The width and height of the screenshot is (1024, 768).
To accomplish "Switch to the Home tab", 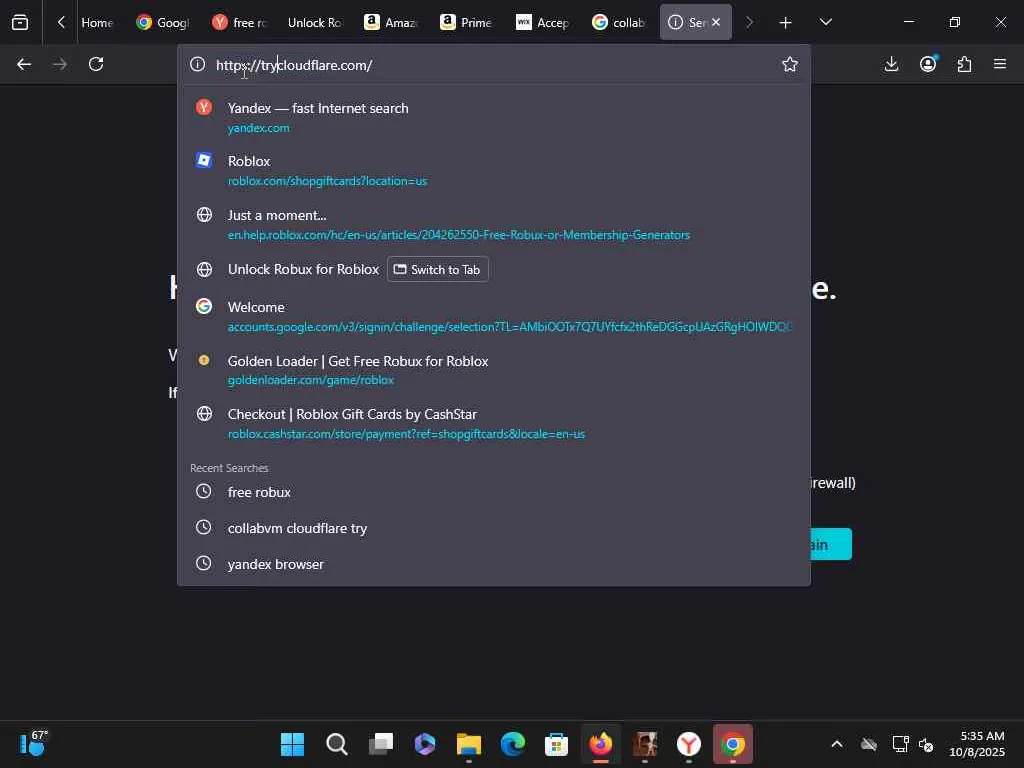I will pyautogui.click(x=98, y=22).
